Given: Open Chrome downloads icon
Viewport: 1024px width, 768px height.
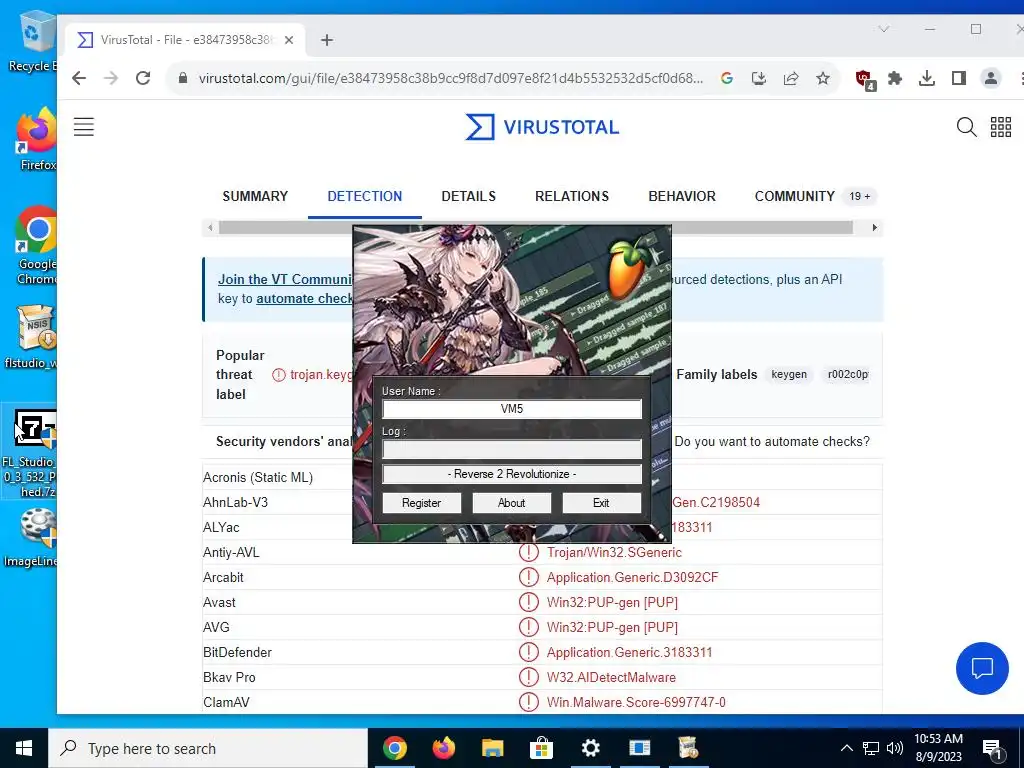Looking at the screenshot, I should click(x=927, y=78).
